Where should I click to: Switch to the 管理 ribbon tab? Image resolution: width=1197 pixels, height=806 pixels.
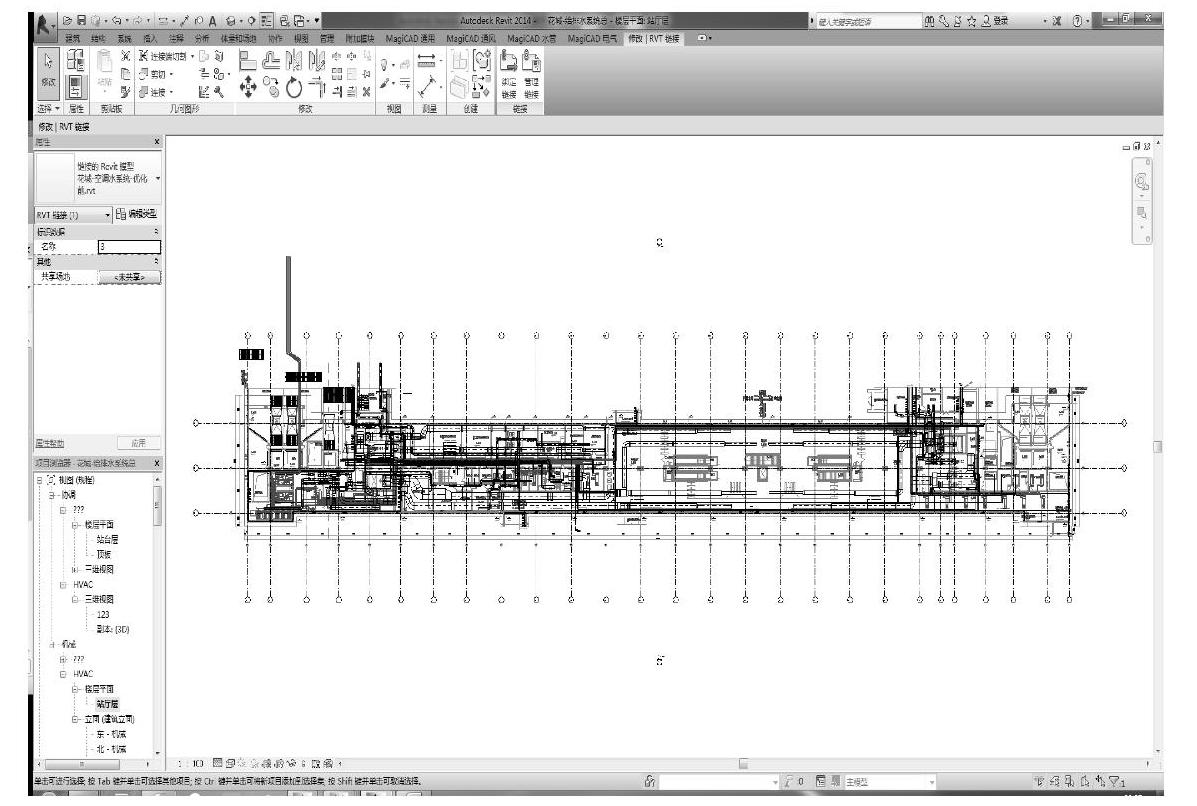click(326, 38)
